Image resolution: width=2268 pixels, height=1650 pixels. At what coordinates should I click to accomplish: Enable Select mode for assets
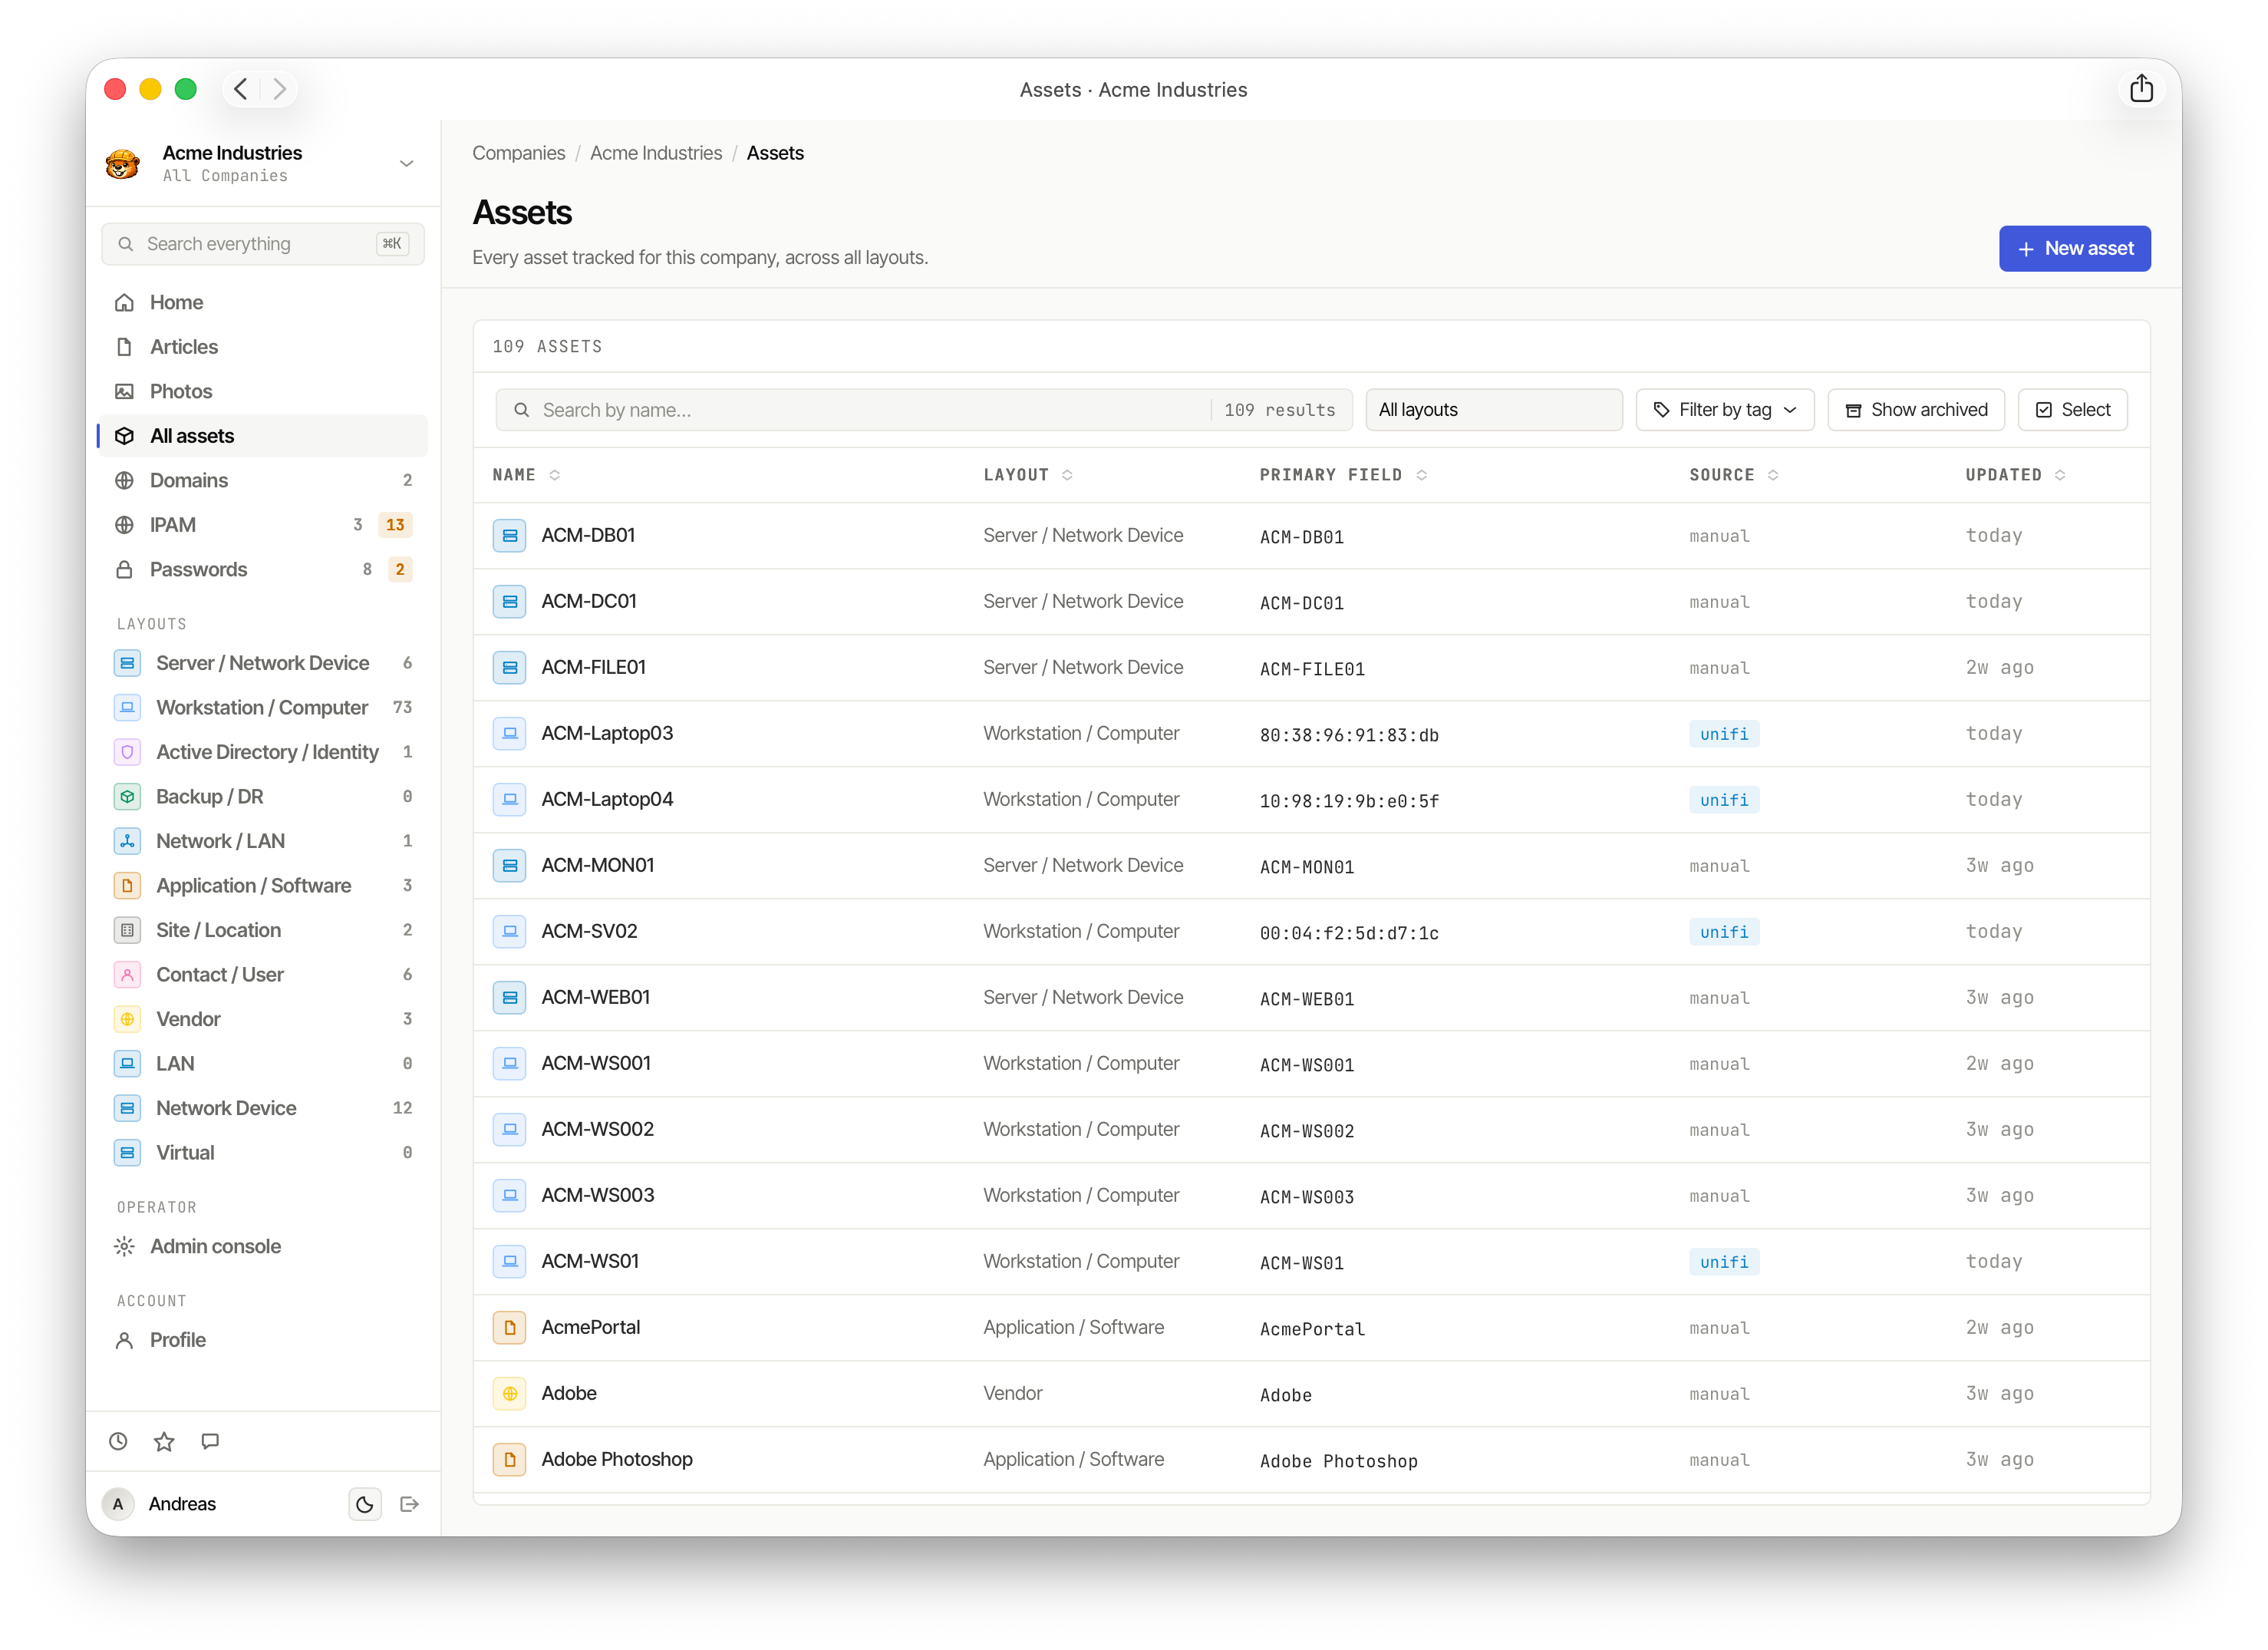2072,410
